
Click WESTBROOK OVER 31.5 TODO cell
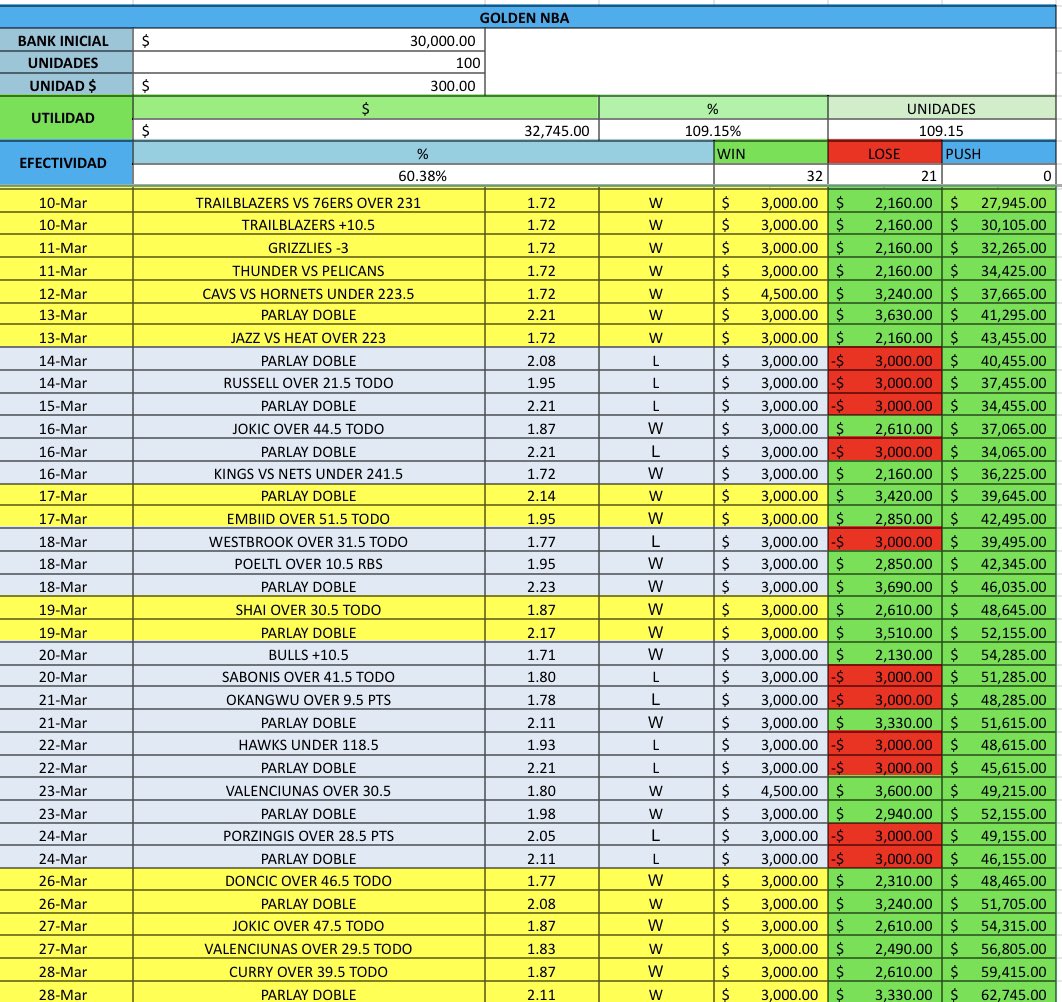(x=309, y=542)
